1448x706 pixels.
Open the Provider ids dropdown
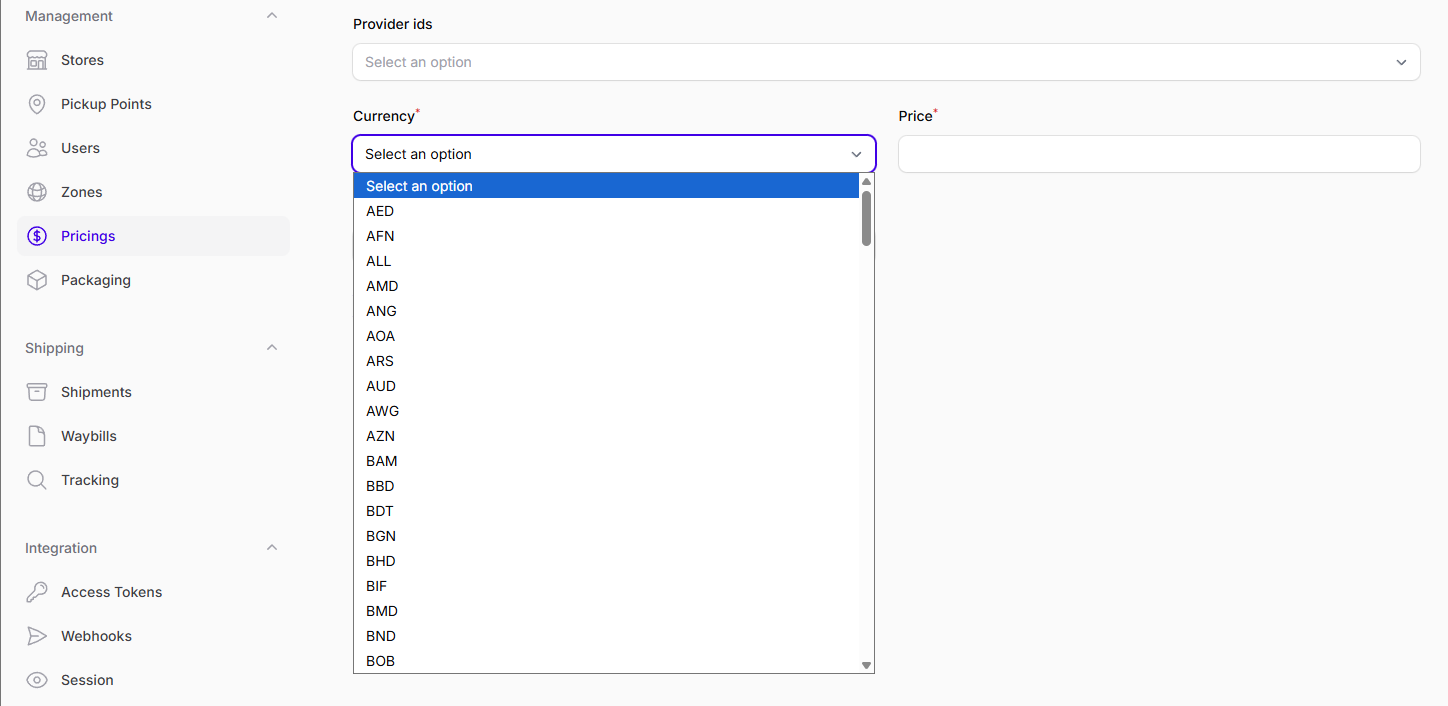(885, 62)
